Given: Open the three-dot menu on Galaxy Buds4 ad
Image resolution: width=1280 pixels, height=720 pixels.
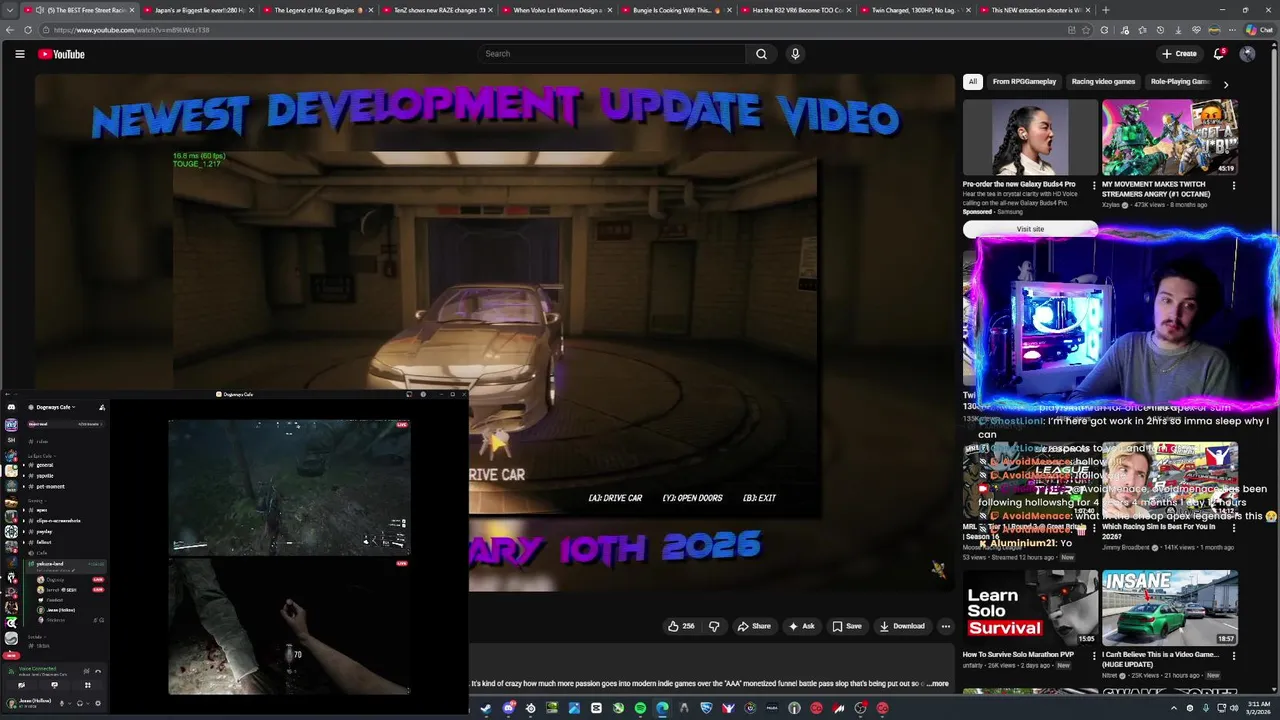Looking at the screenshot, I should coord(1093,185).
